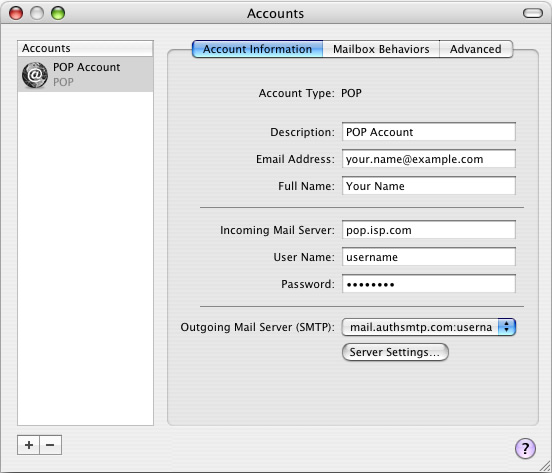
Task: Click the add account plus button
Action: pos(29,445)
